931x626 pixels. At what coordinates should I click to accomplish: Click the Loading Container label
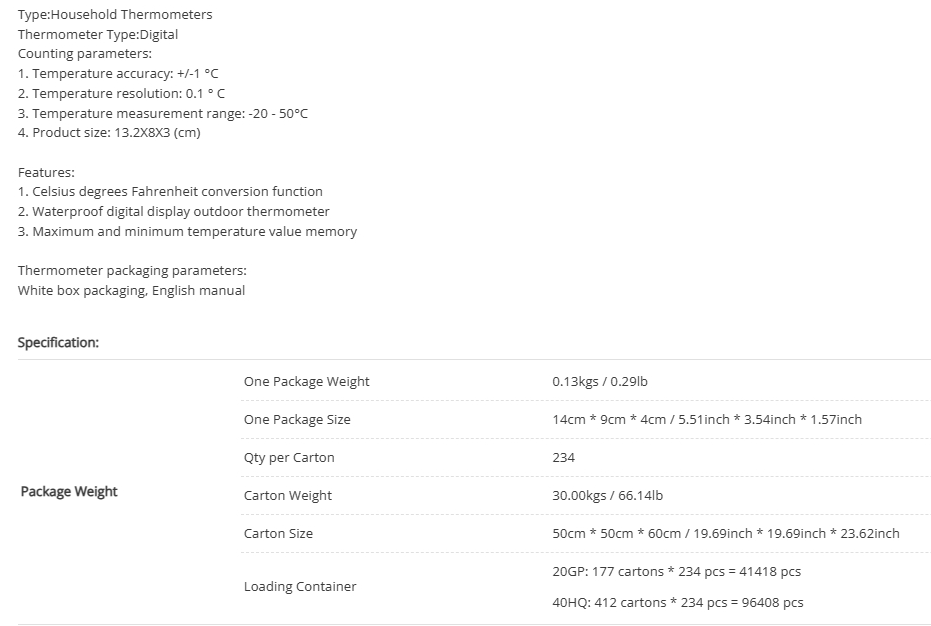(300, 586)
